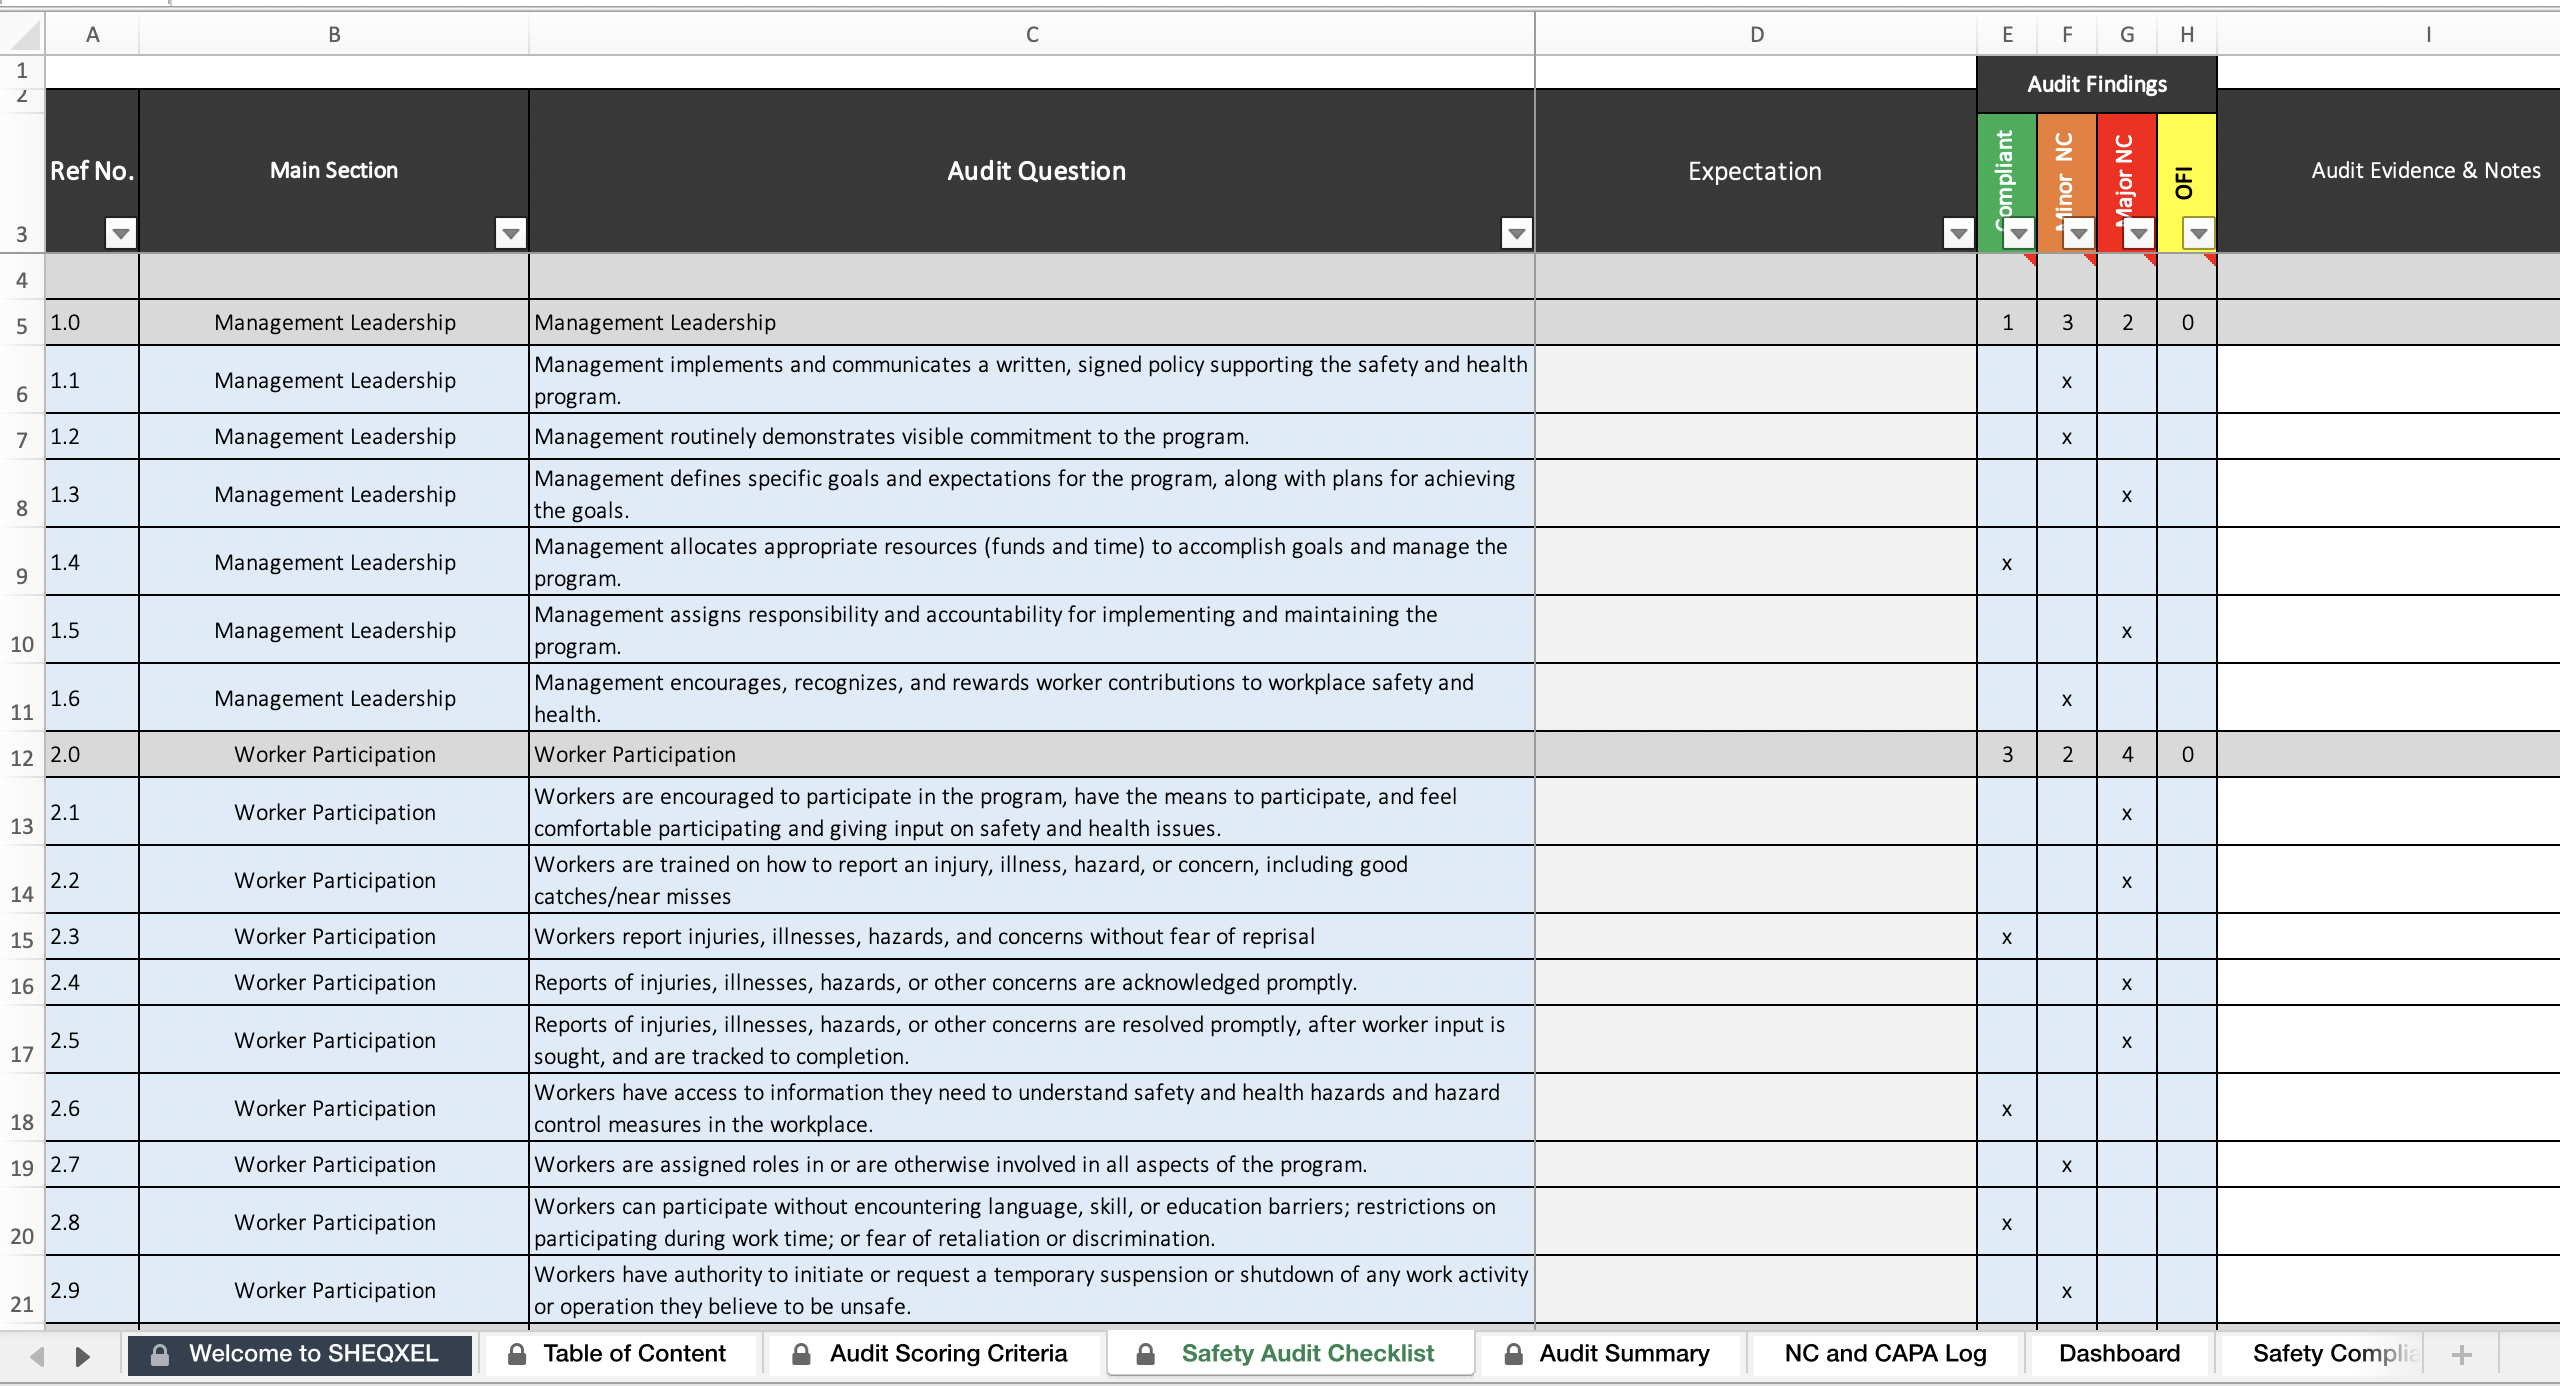Click the Compliant green header cell
The width and height of the screenshot is (2560, 1386).
(x=2007, y=182)
